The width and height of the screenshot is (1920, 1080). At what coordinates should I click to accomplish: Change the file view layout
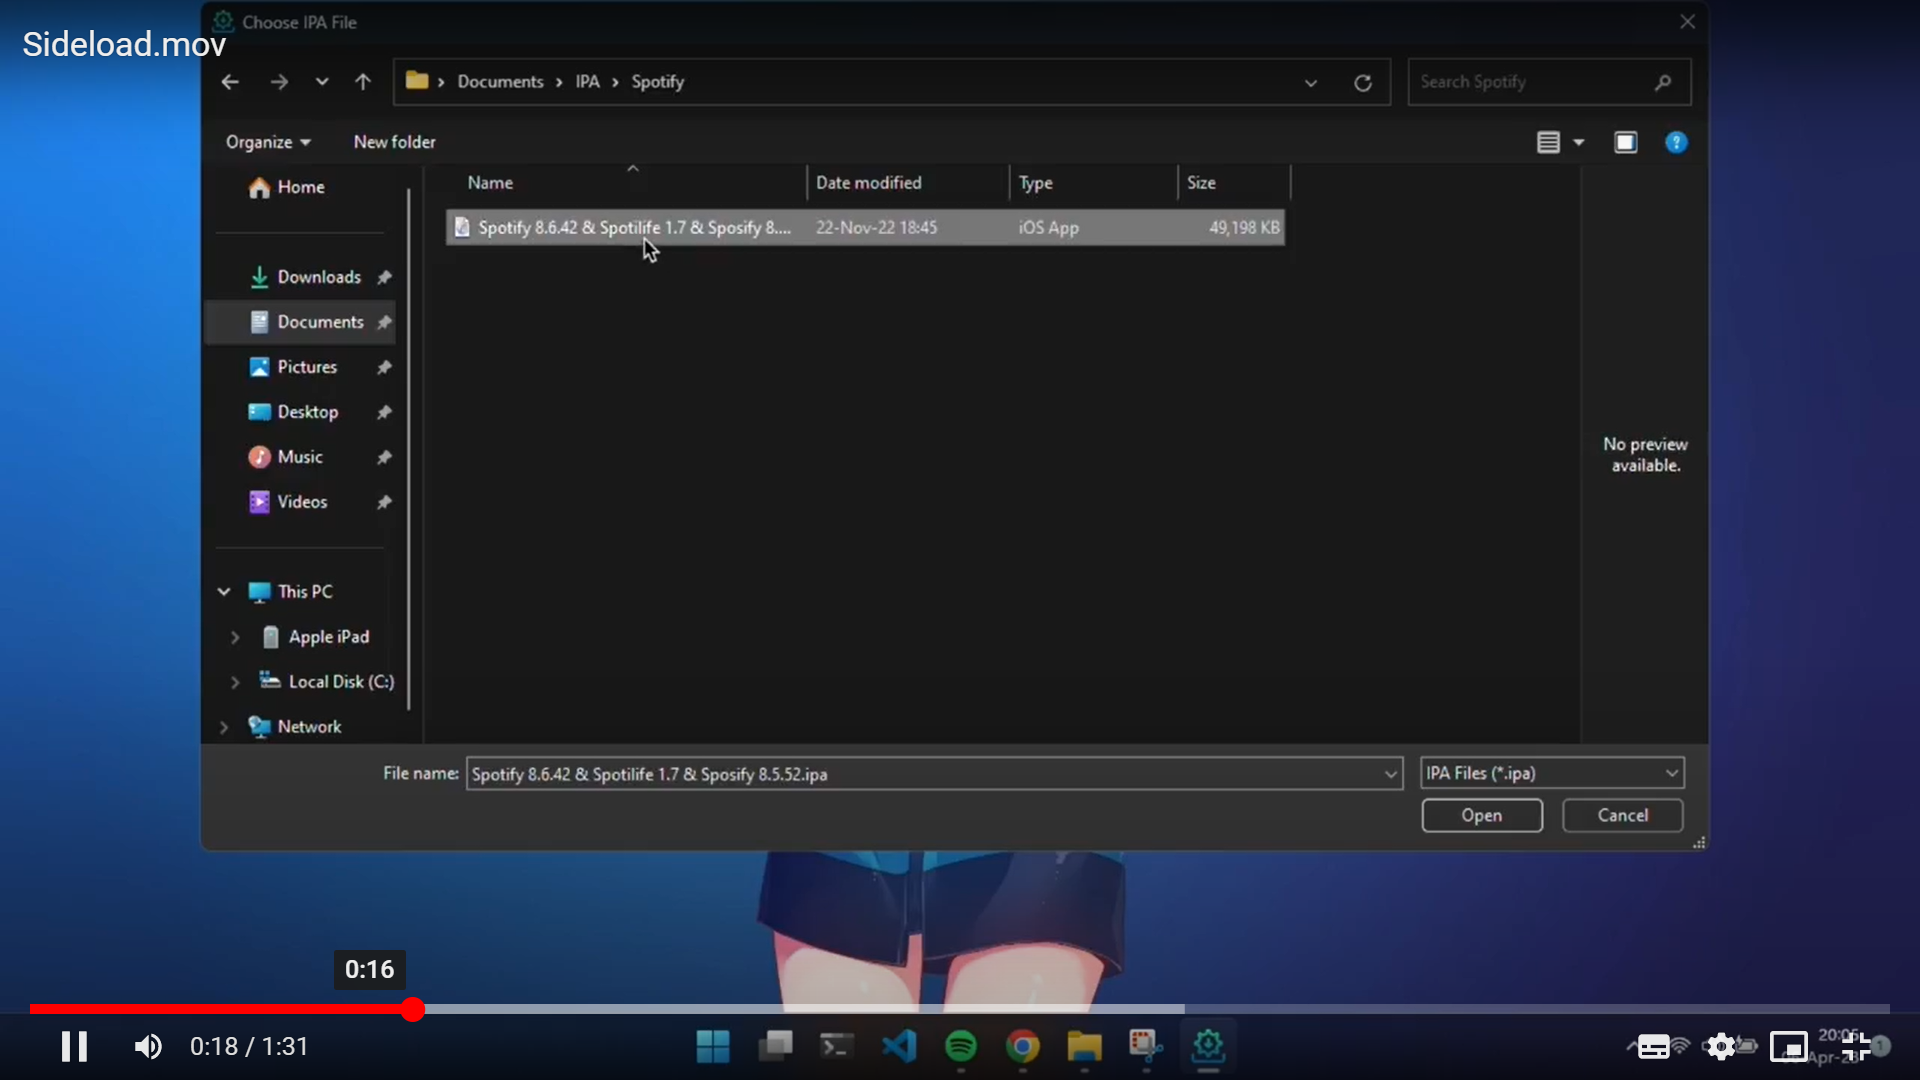1548,143
